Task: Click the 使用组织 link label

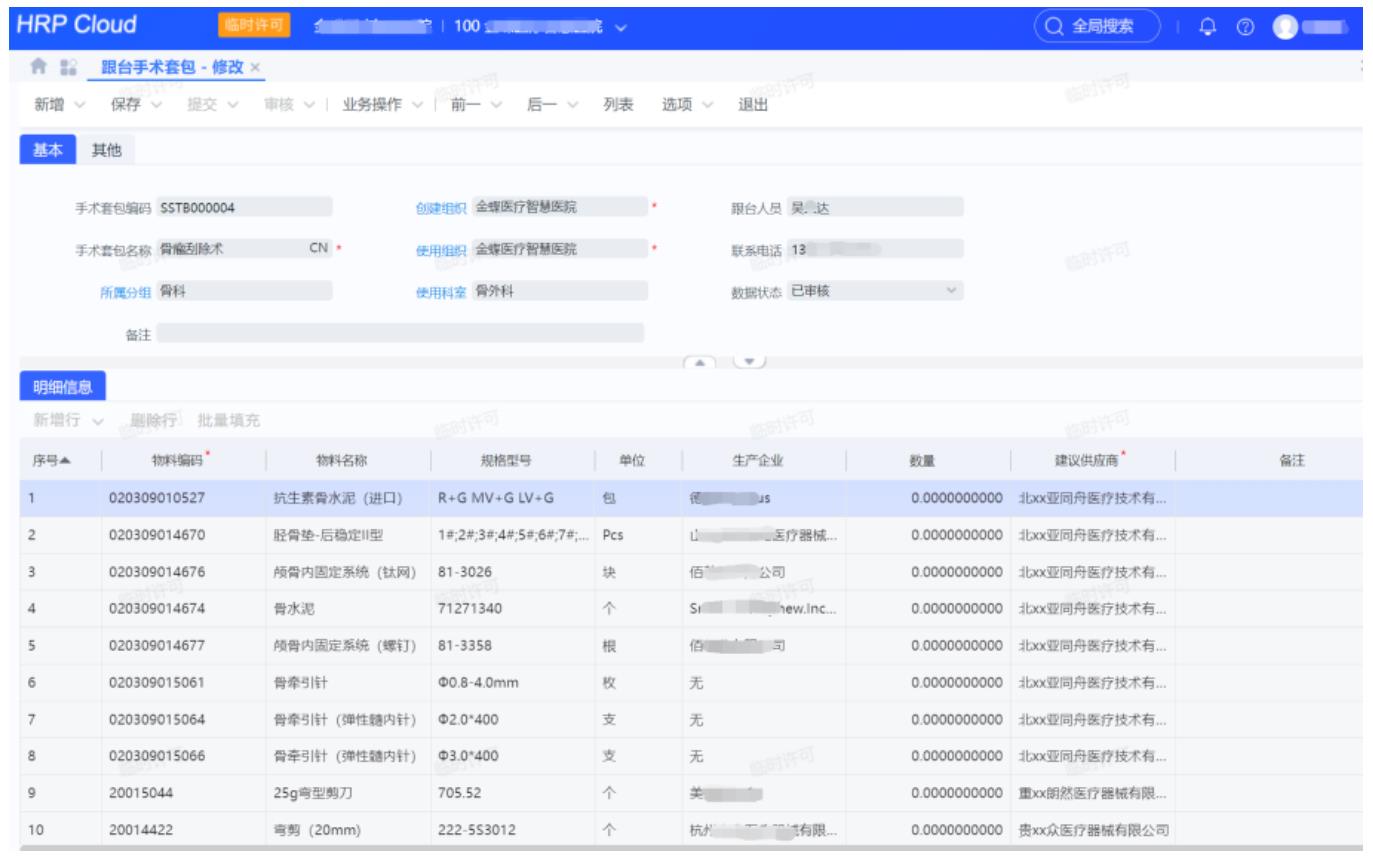Action: [x=441, y=250]
